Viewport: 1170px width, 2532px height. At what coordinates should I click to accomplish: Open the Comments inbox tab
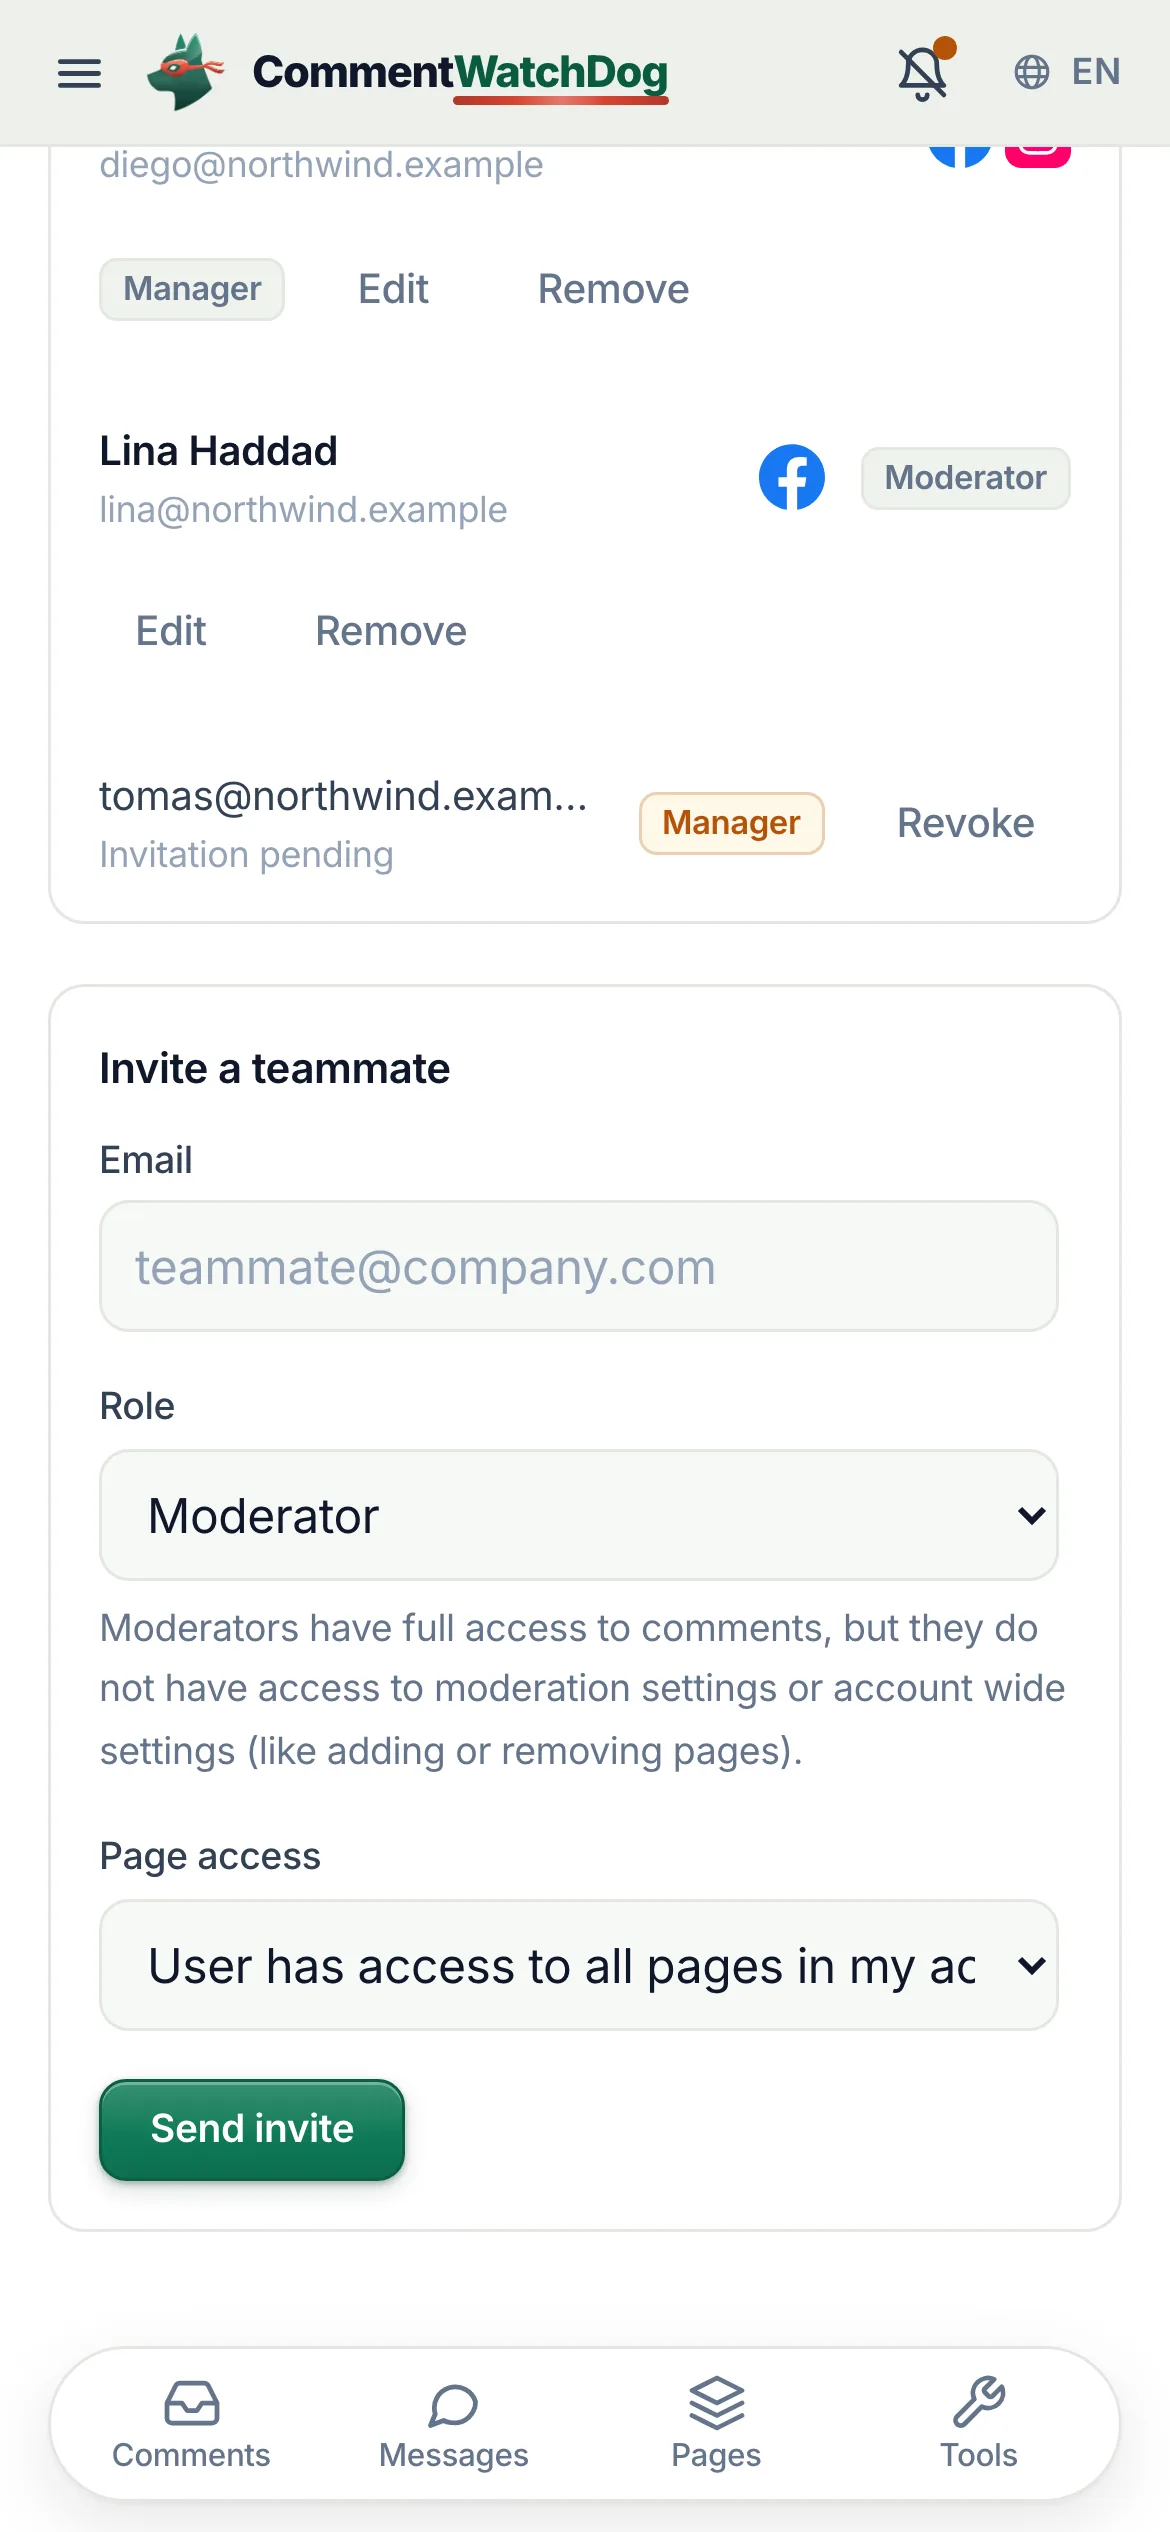pyautogui.click(x=191, y=2424)
